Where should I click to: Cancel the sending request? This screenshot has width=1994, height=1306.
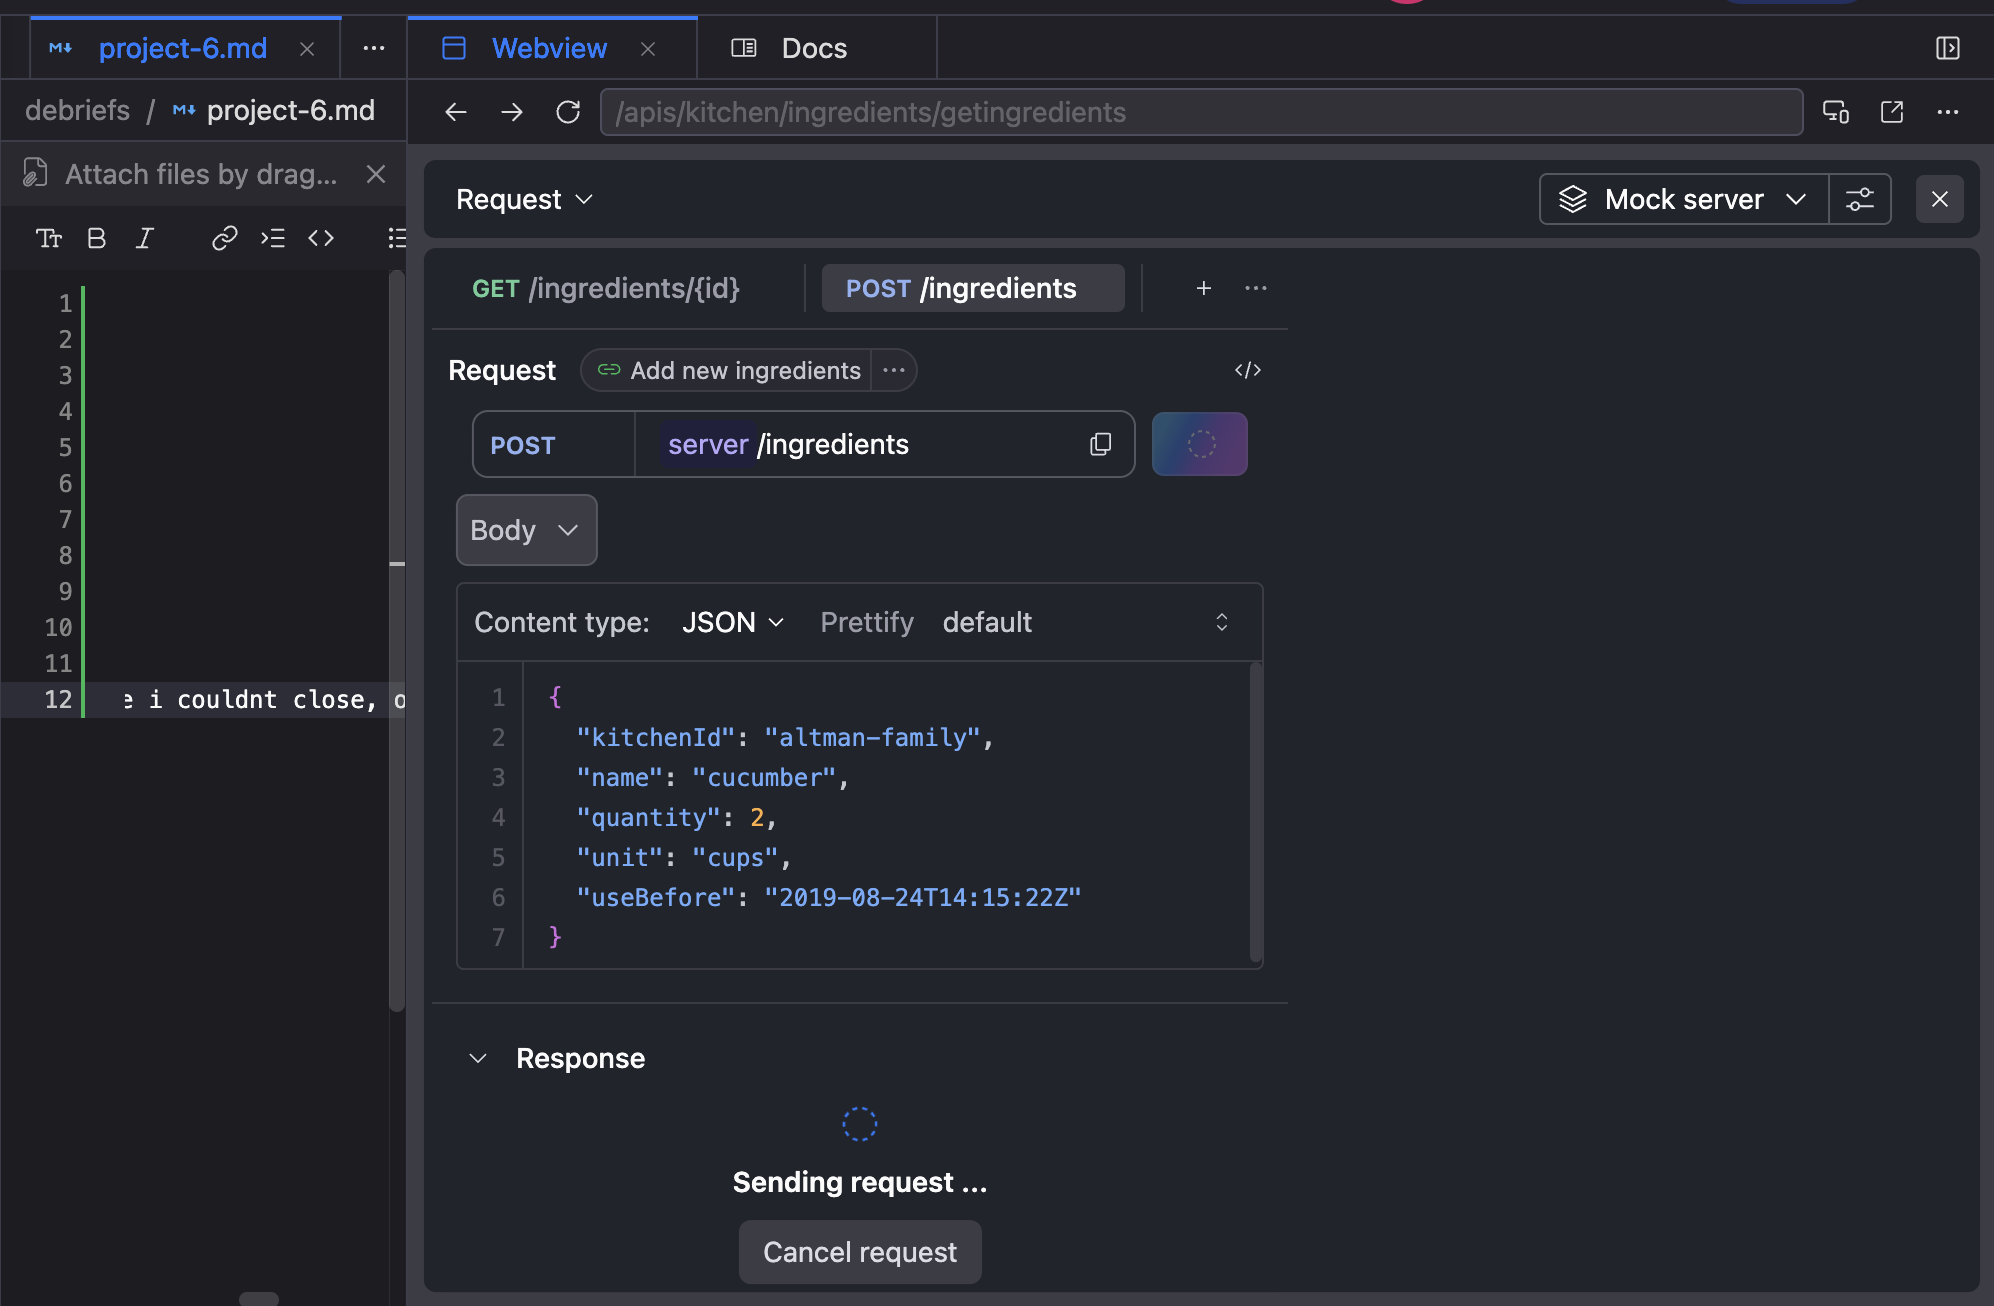point(859,1252)
